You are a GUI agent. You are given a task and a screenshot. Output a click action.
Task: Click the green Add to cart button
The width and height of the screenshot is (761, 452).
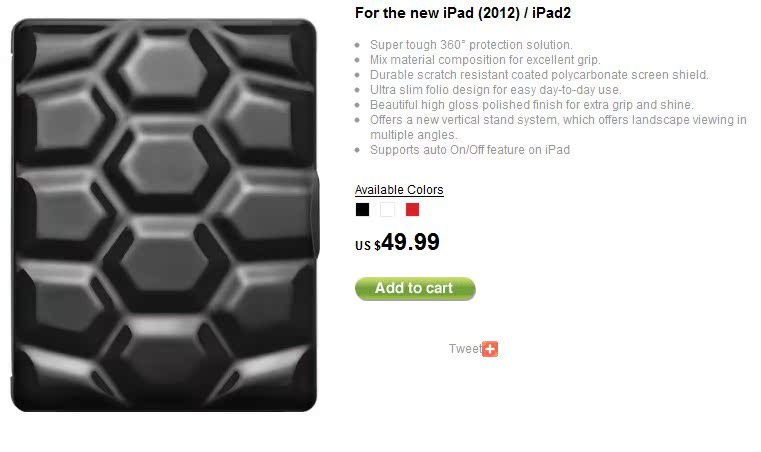415,288
